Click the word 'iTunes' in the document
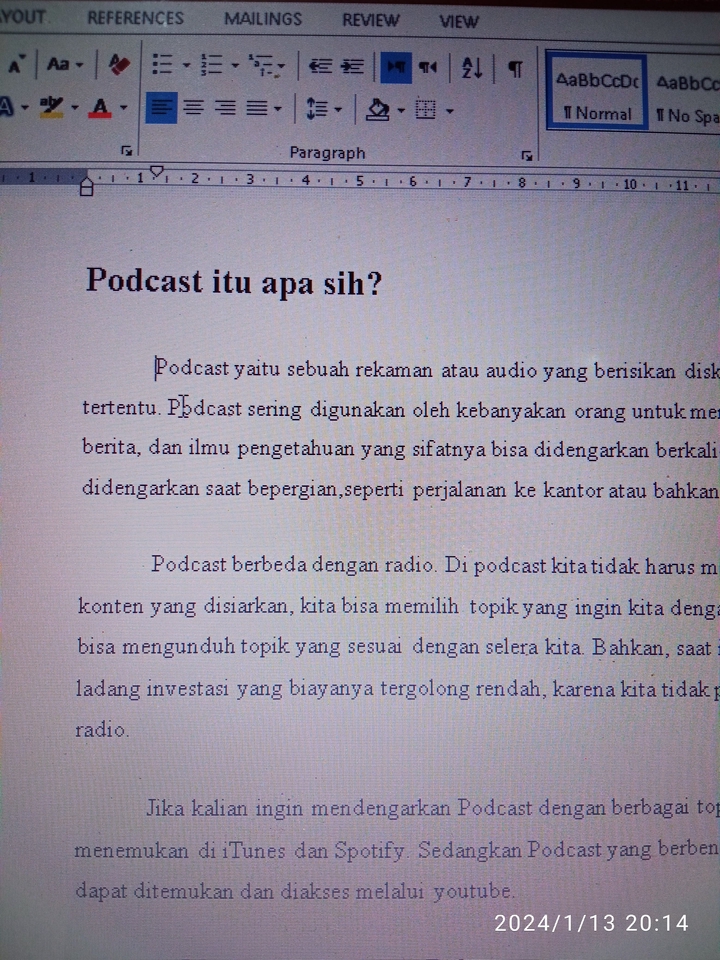This screenshot has height=960, width=720. [x=253, y=851]
